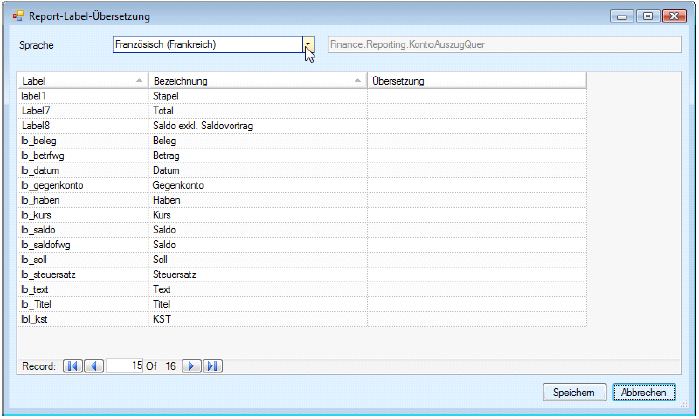The image size is (699, 419).
Task: Select the lb_kurs cell
Action: tap(83, 215)
